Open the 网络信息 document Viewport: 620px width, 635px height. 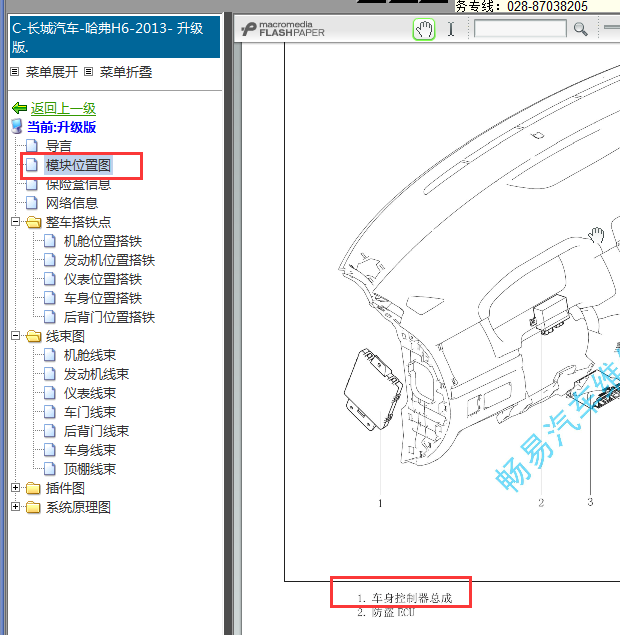click(x=72, y=203)
